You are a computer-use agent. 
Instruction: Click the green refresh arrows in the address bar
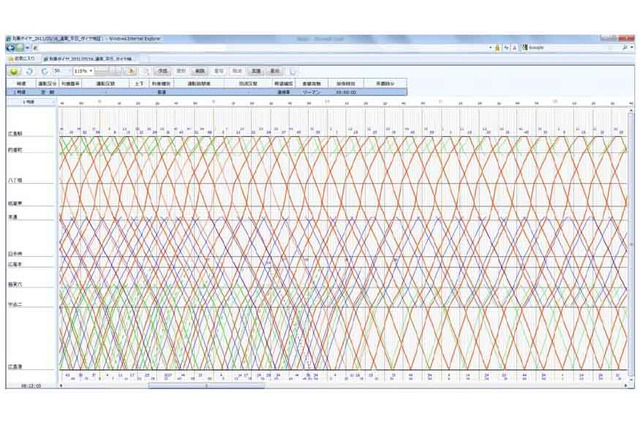pyautogui.click(x=506, y=48)
